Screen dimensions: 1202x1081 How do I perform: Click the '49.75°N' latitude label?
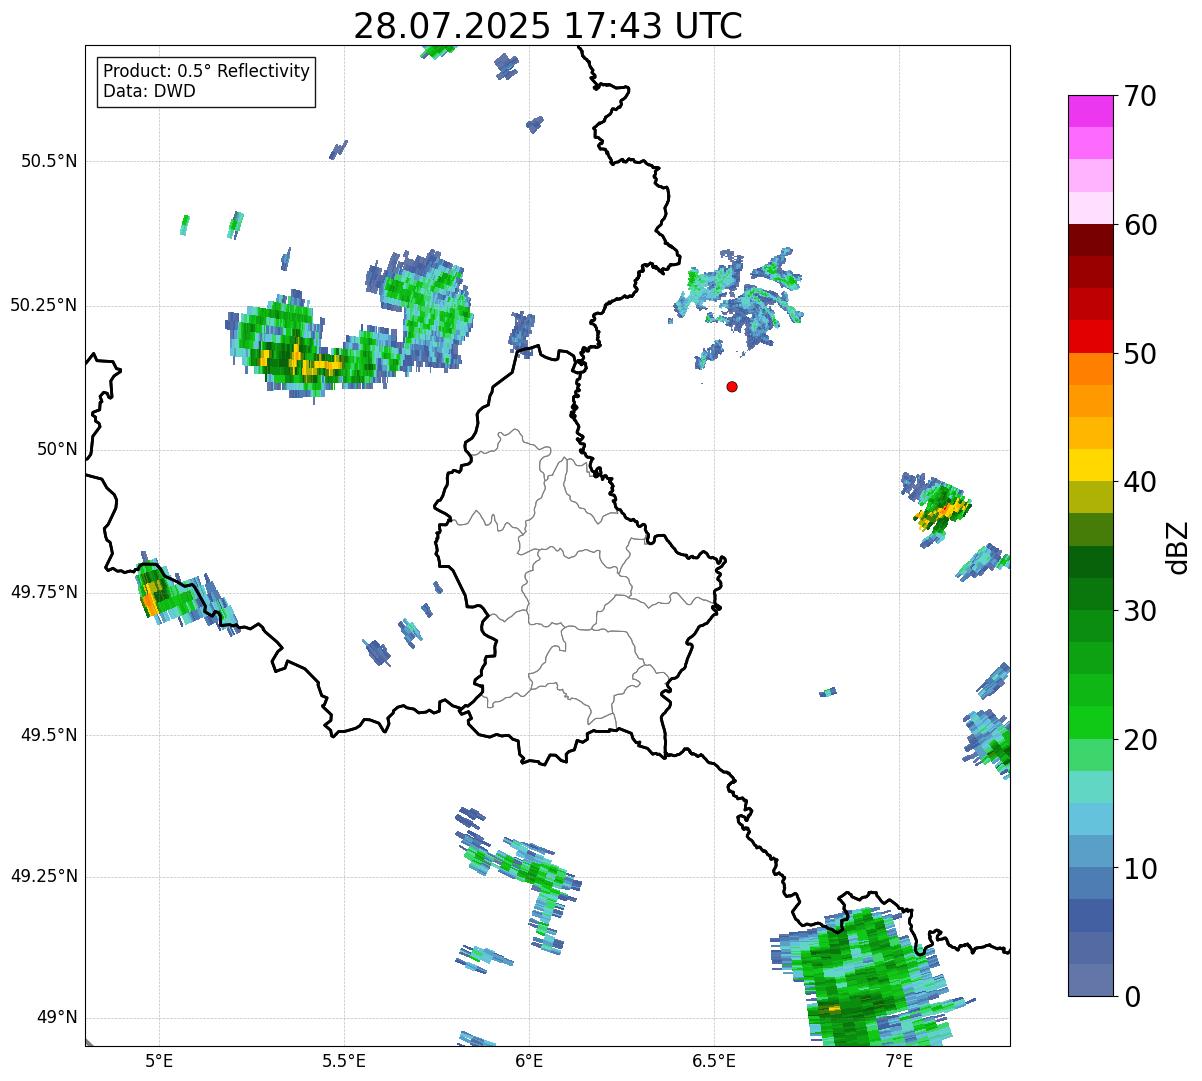coord(43,592)
